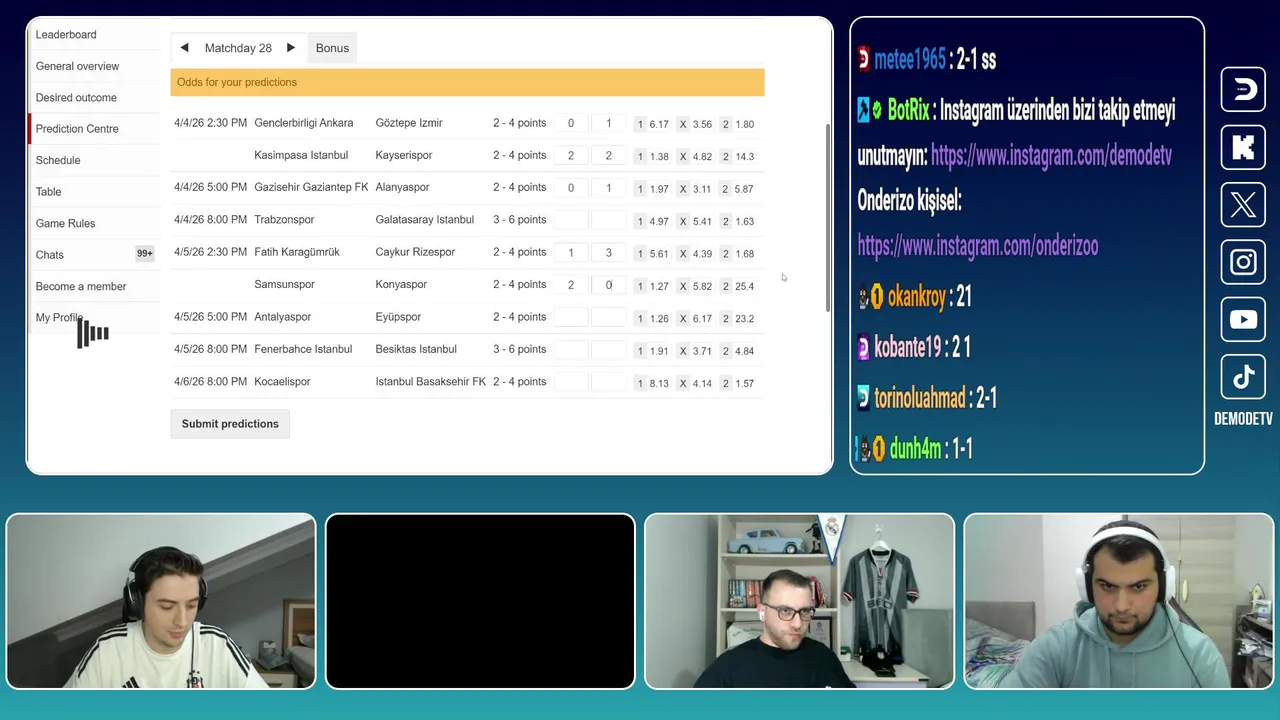Go to previous matchday with left arrow
The image size is (1280, 720).
click(184, 48)
